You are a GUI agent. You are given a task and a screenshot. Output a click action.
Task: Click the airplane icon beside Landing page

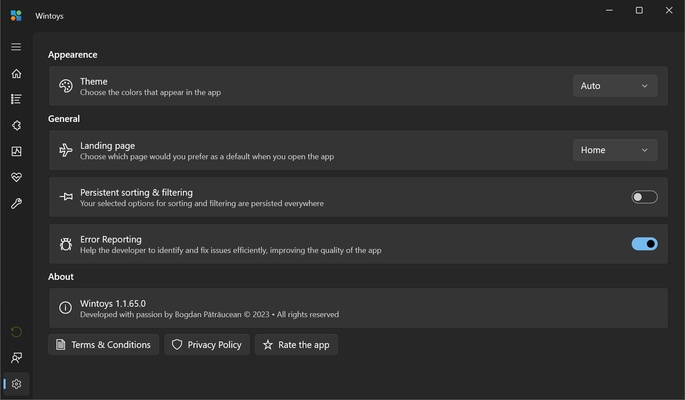(x=66, y=150)
